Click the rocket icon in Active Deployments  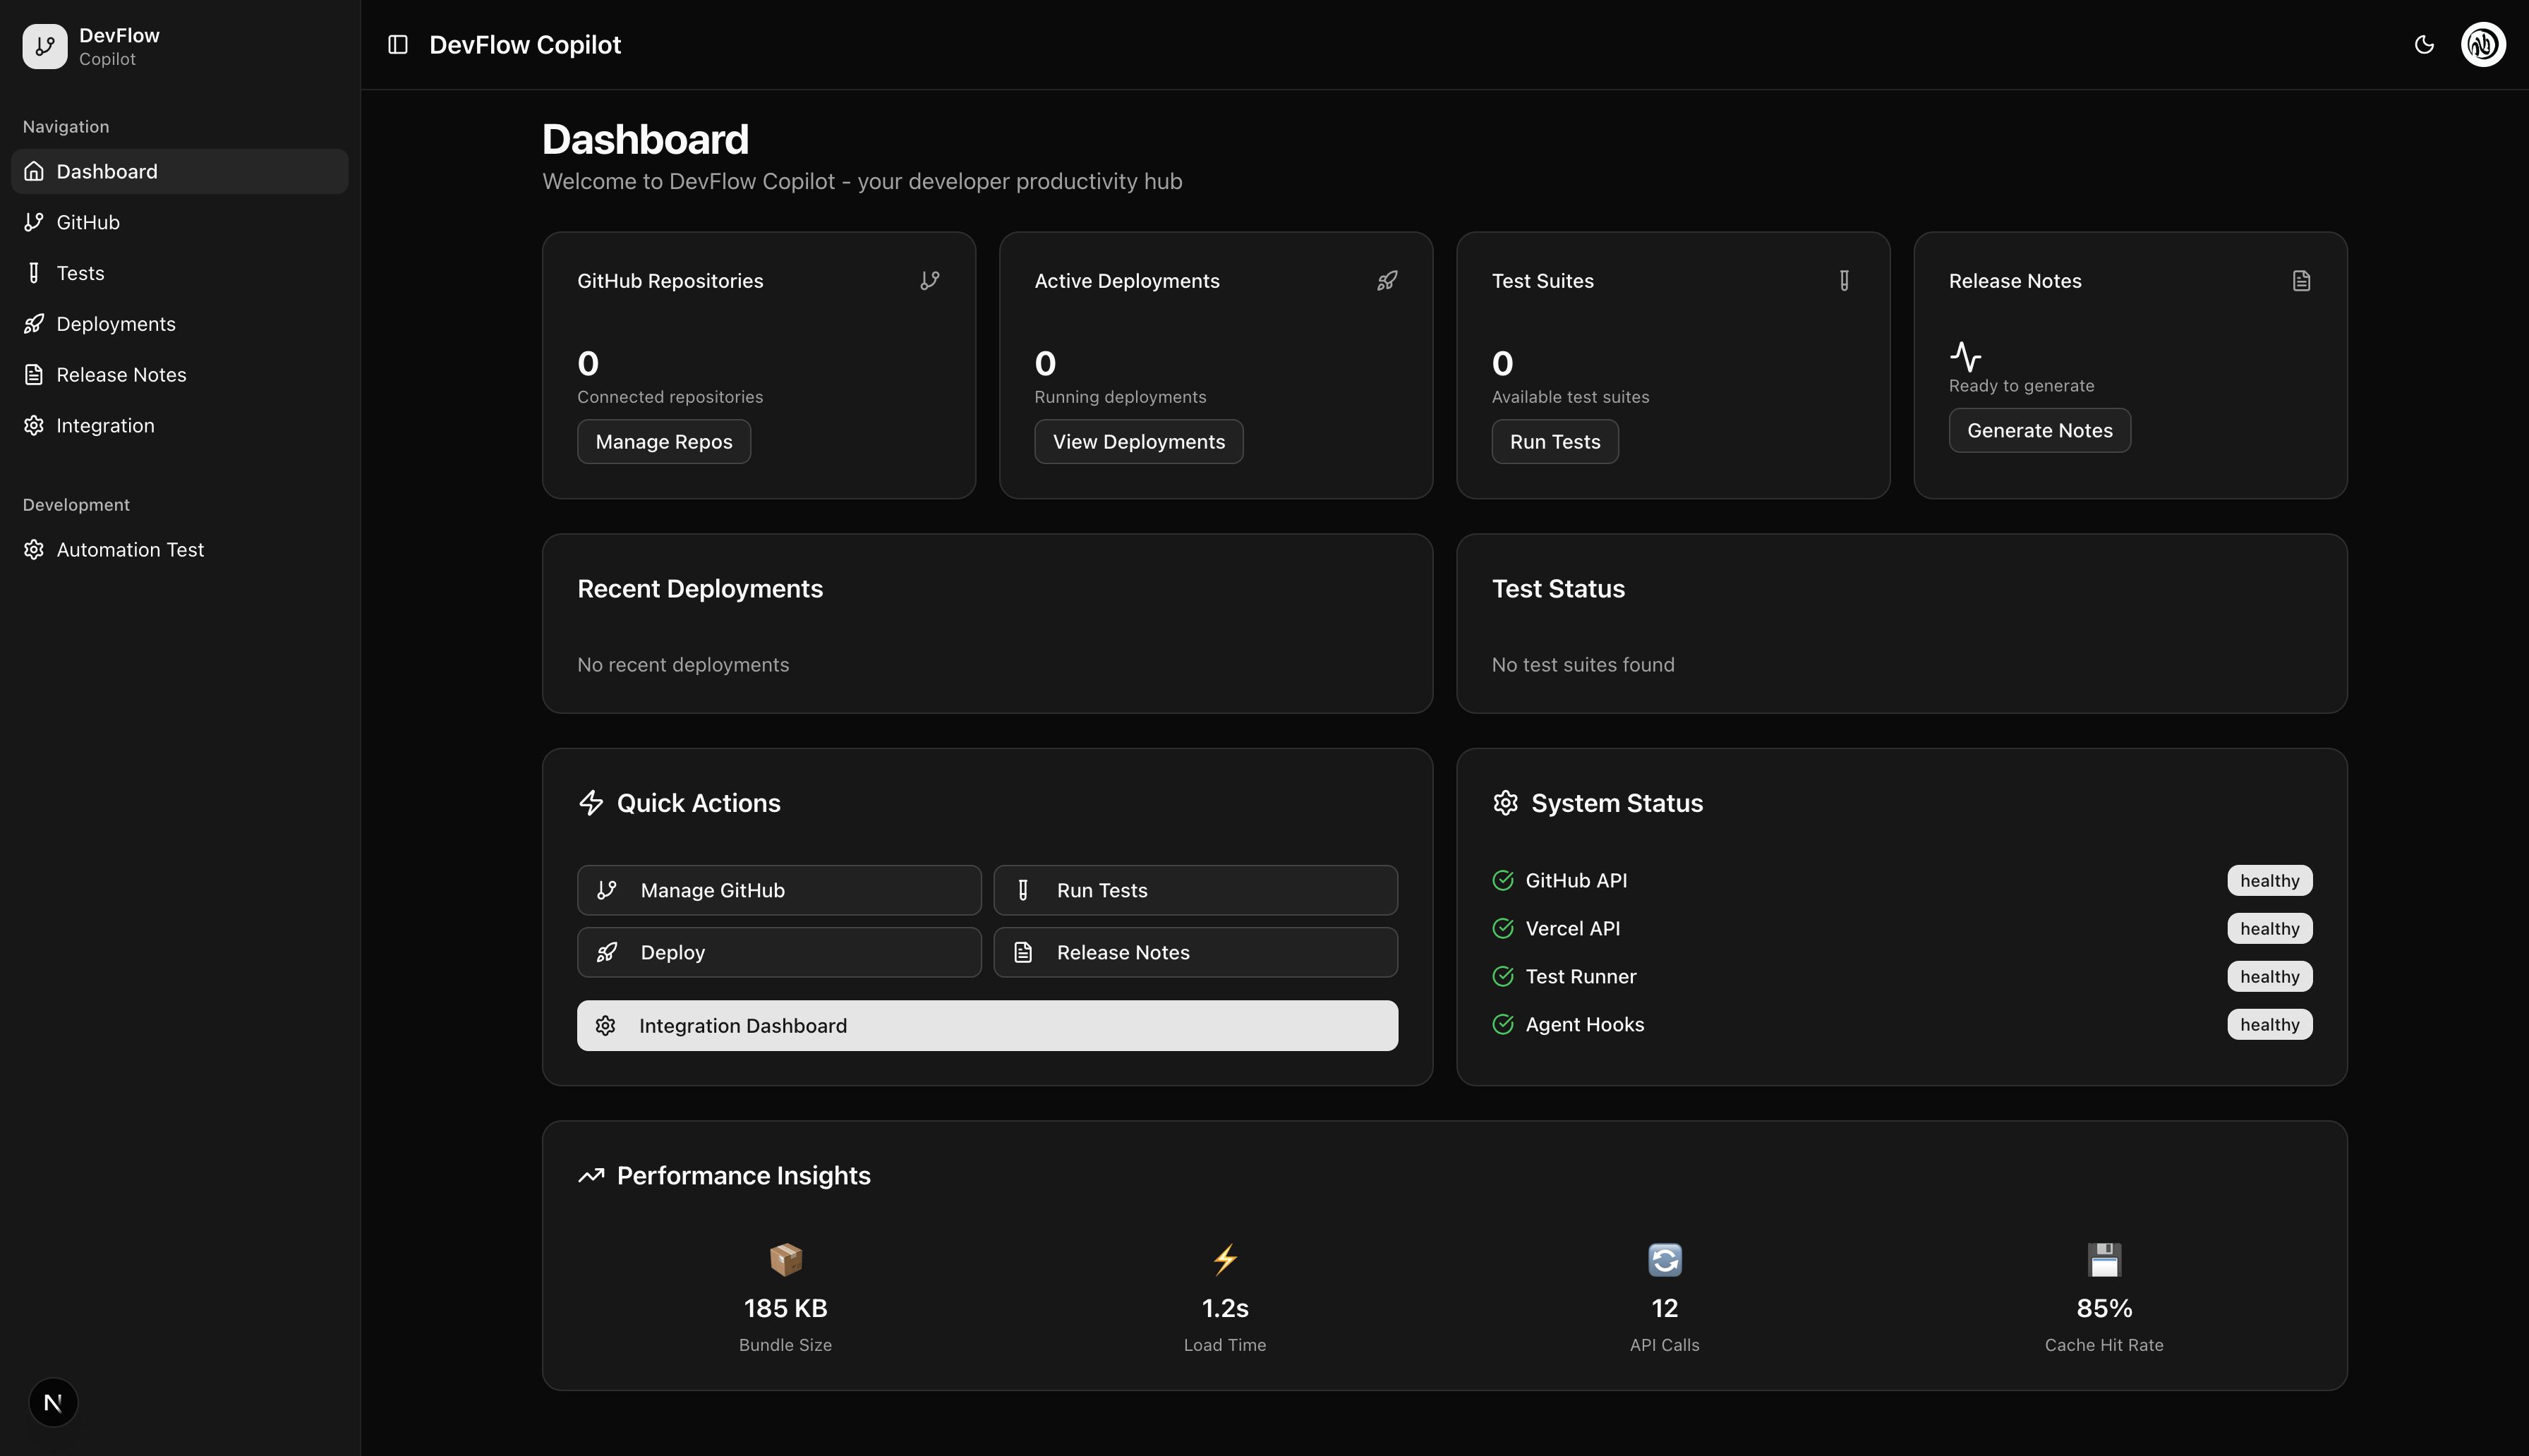click(1387, 281)
